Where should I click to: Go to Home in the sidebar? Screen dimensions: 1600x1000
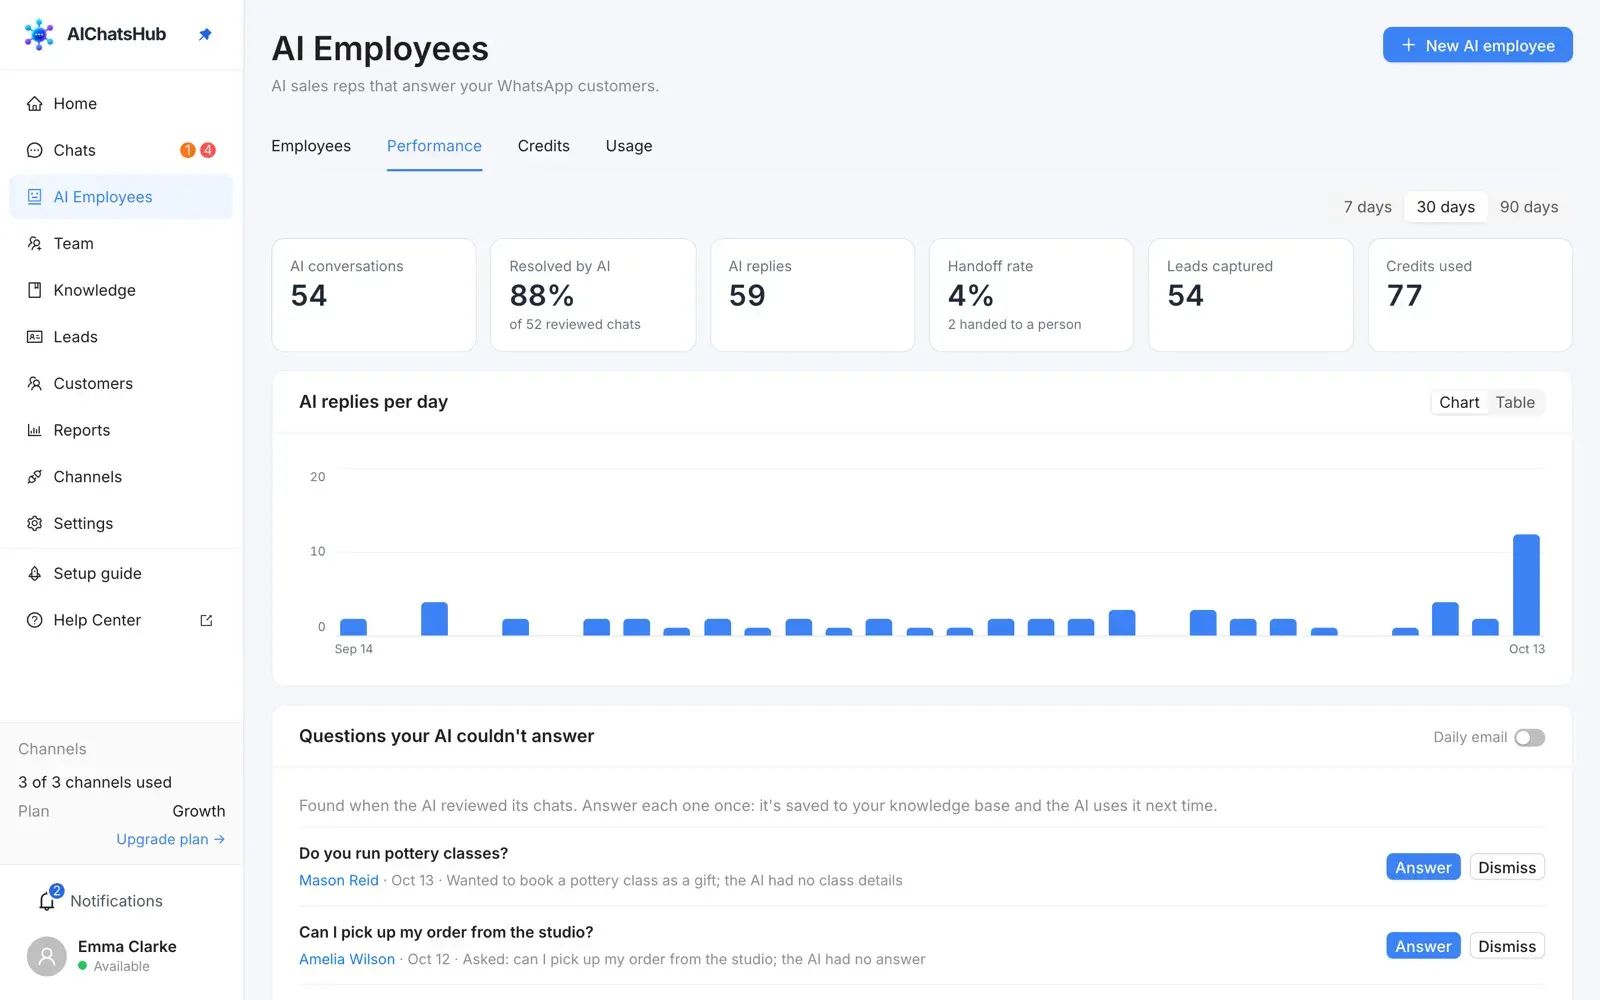pos(121,104)
